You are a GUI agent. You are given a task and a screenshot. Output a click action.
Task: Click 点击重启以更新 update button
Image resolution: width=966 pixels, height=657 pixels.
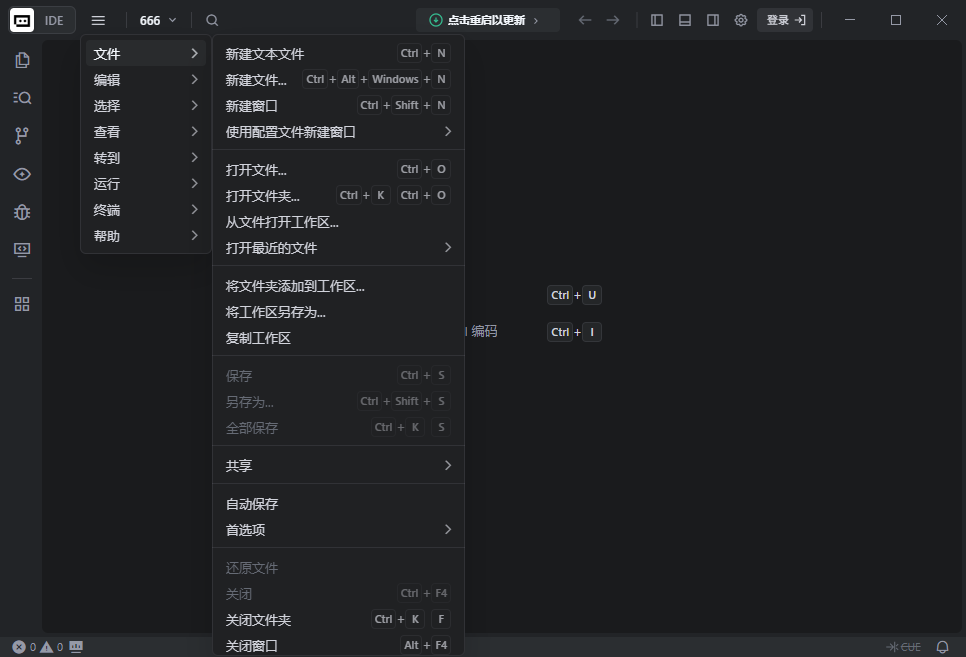tap(487, 20)
